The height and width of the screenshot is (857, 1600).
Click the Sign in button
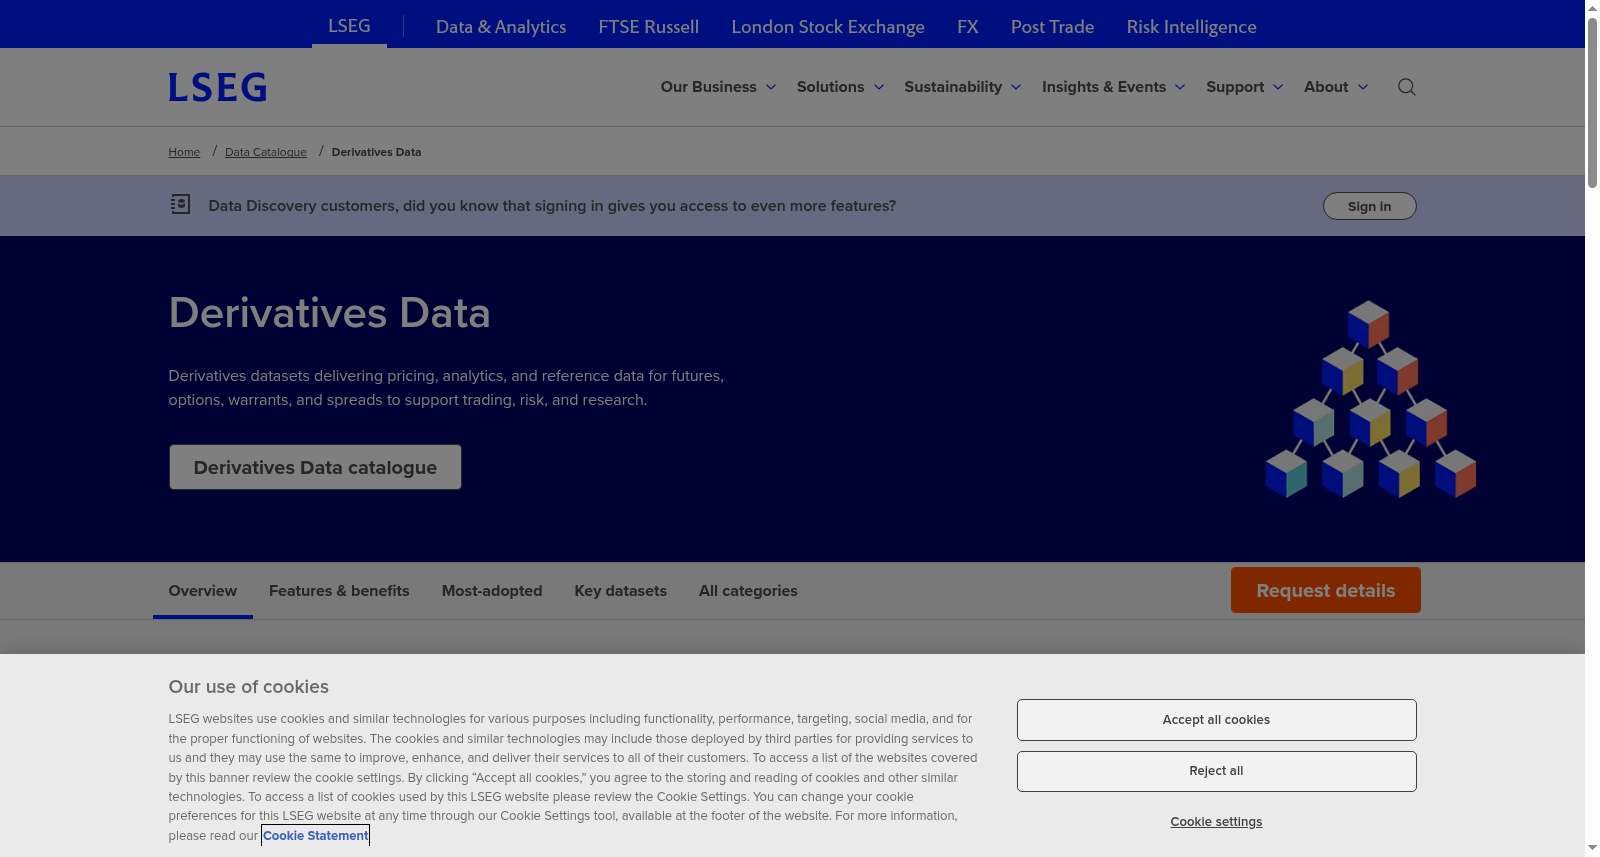(x=1369, y=206)
